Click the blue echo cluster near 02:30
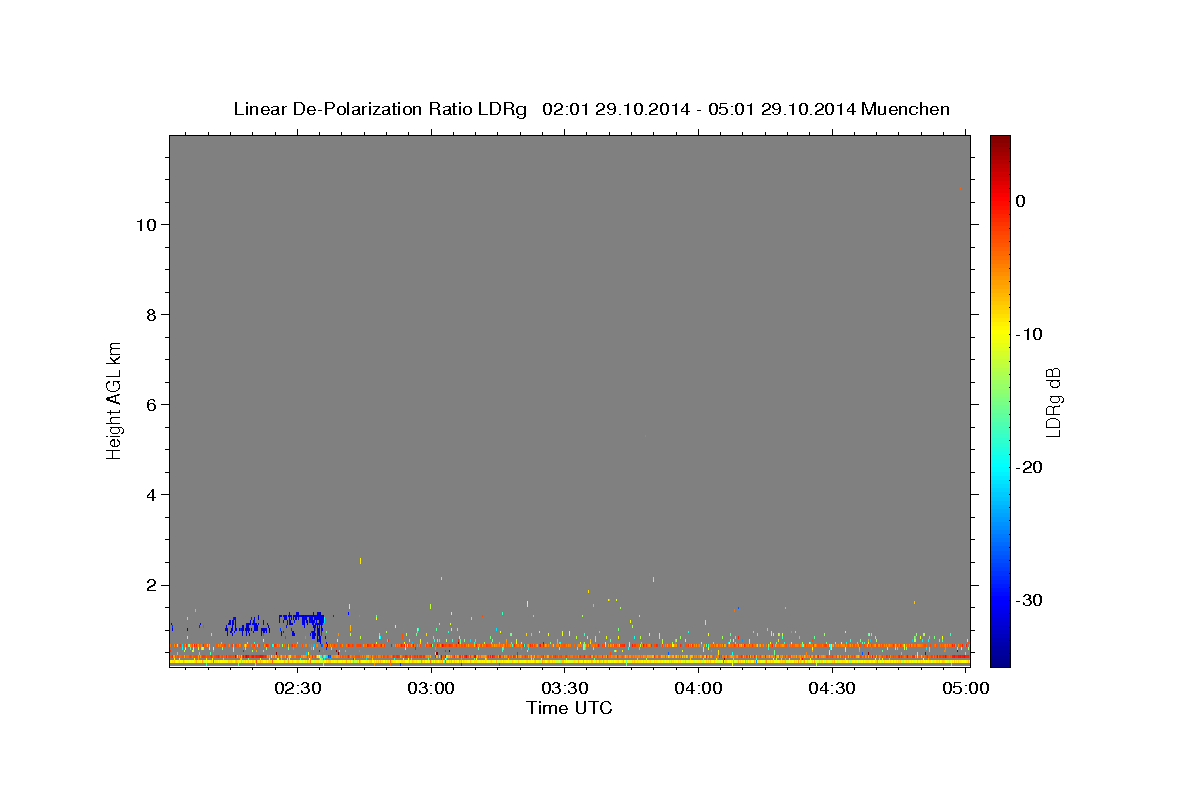Screen dimensions: 1200x800 (302, 625)
